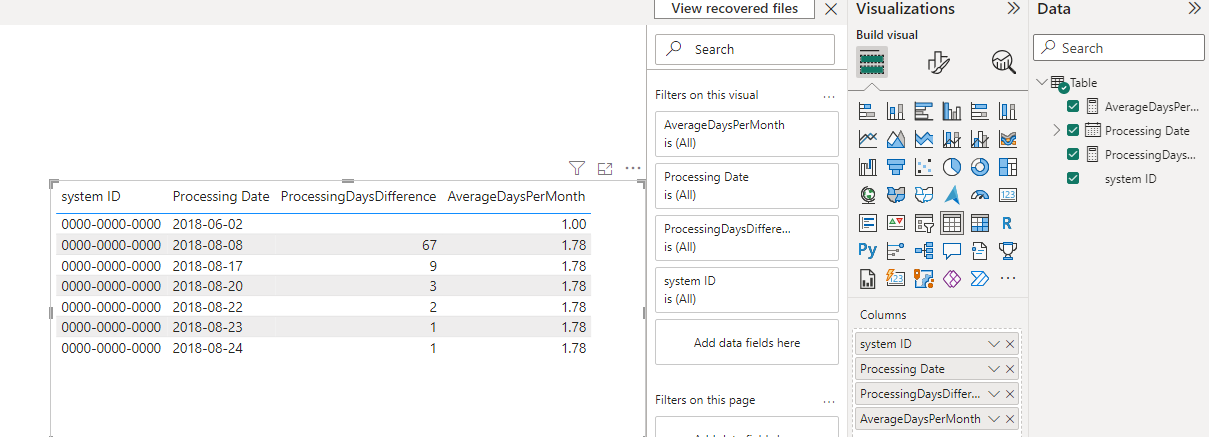Select the Treemap visual
Viewport: 1209px width, 437px height.
point(1007,167)
